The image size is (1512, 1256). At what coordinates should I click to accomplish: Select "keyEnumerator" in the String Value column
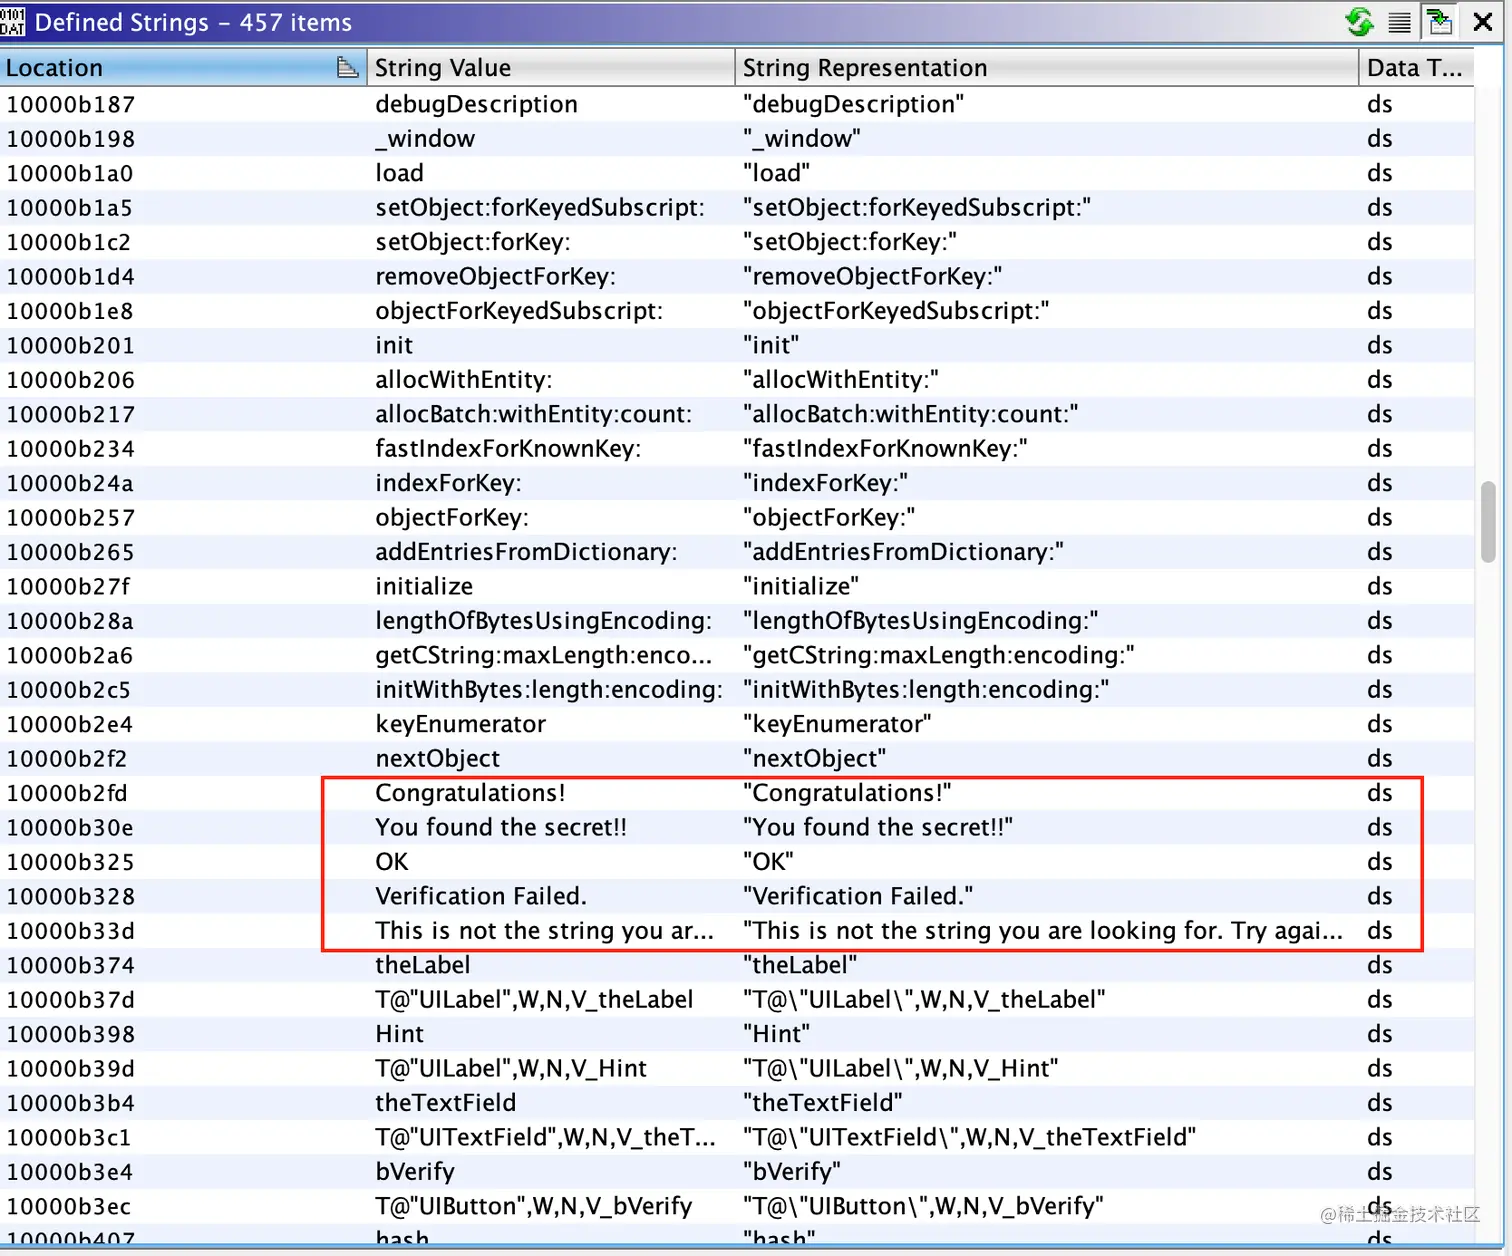[460, 724]
